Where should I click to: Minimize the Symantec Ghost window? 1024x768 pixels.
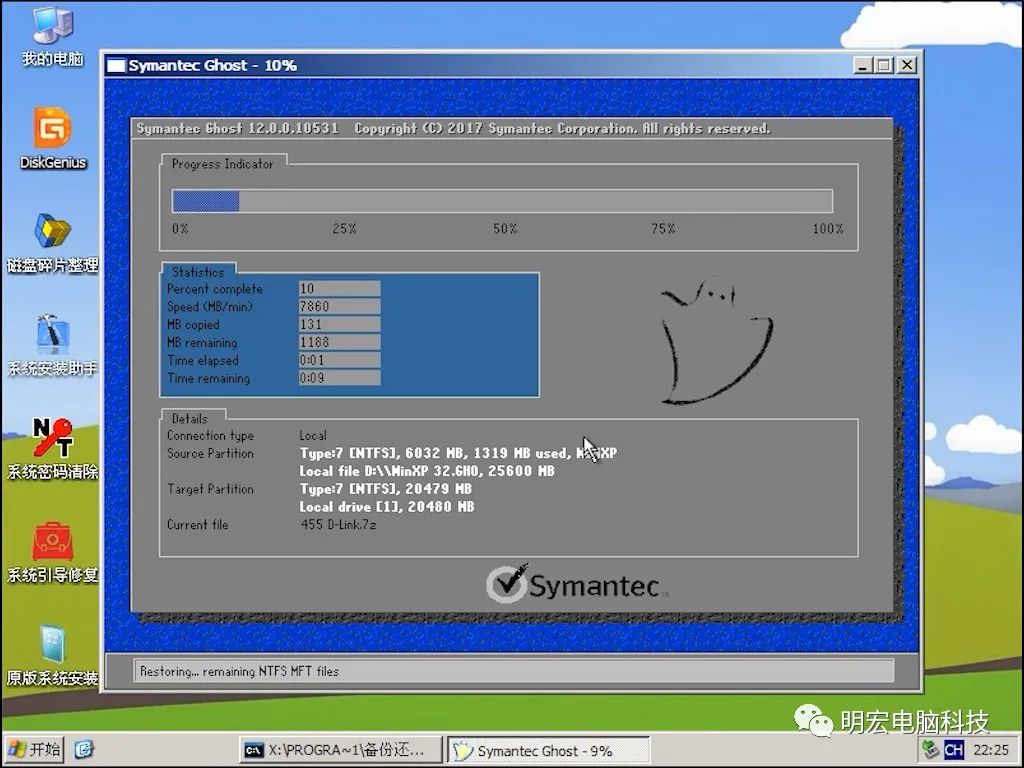pos(863,65)
